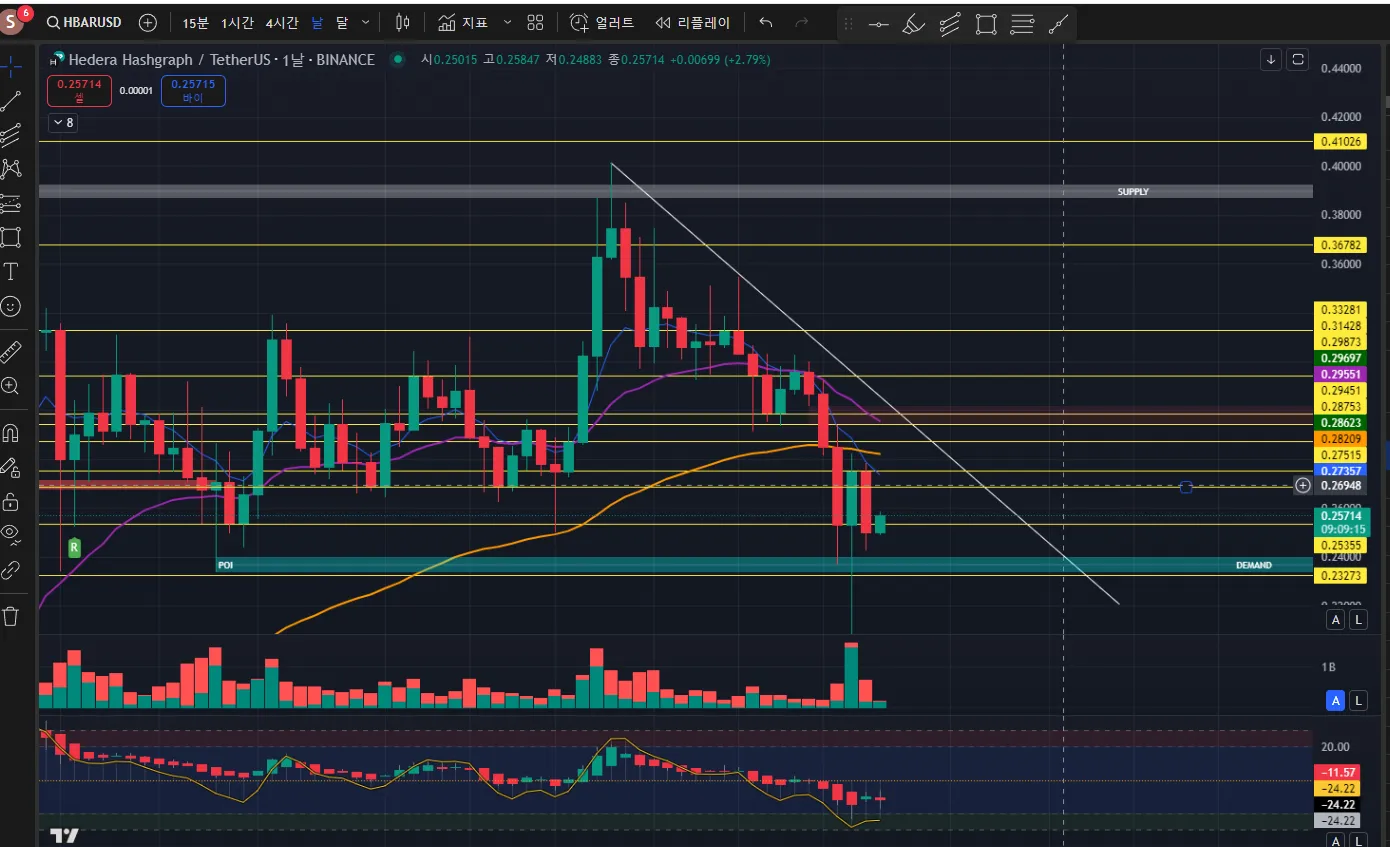This screenshot has height=847, width=1390.
Task: Expand the indicator templates chevron
Action: [507, 22]
